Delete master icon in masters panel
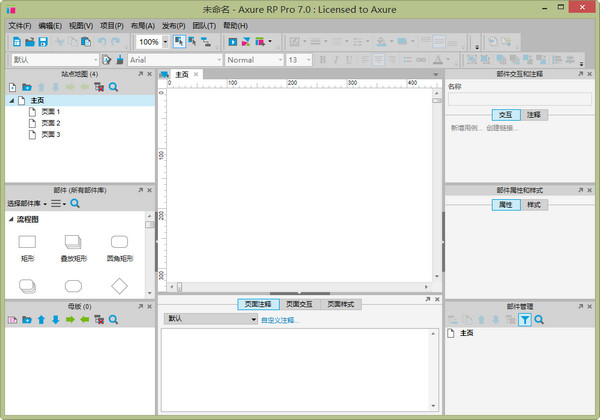The image size is (600, 420). pyautogui.click(x=99, y=320)
